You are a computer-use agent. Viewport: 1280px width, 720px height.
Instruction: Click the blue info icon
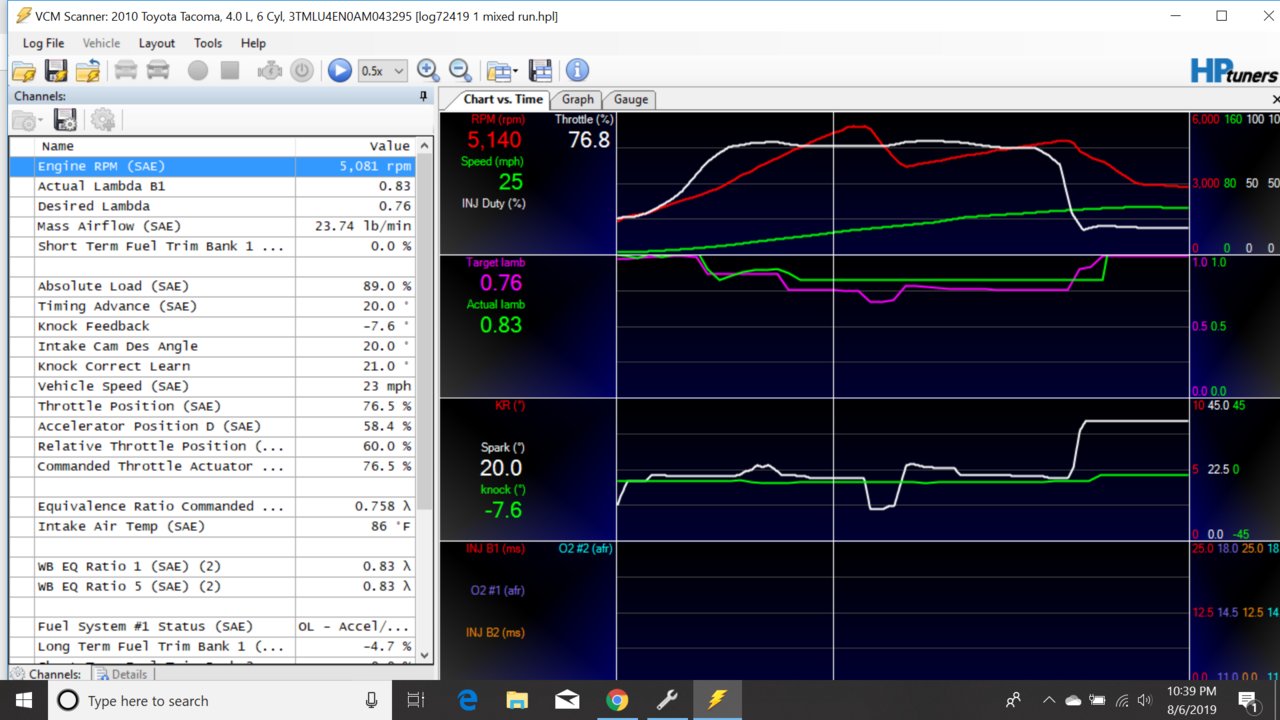(x=577, y=71)
